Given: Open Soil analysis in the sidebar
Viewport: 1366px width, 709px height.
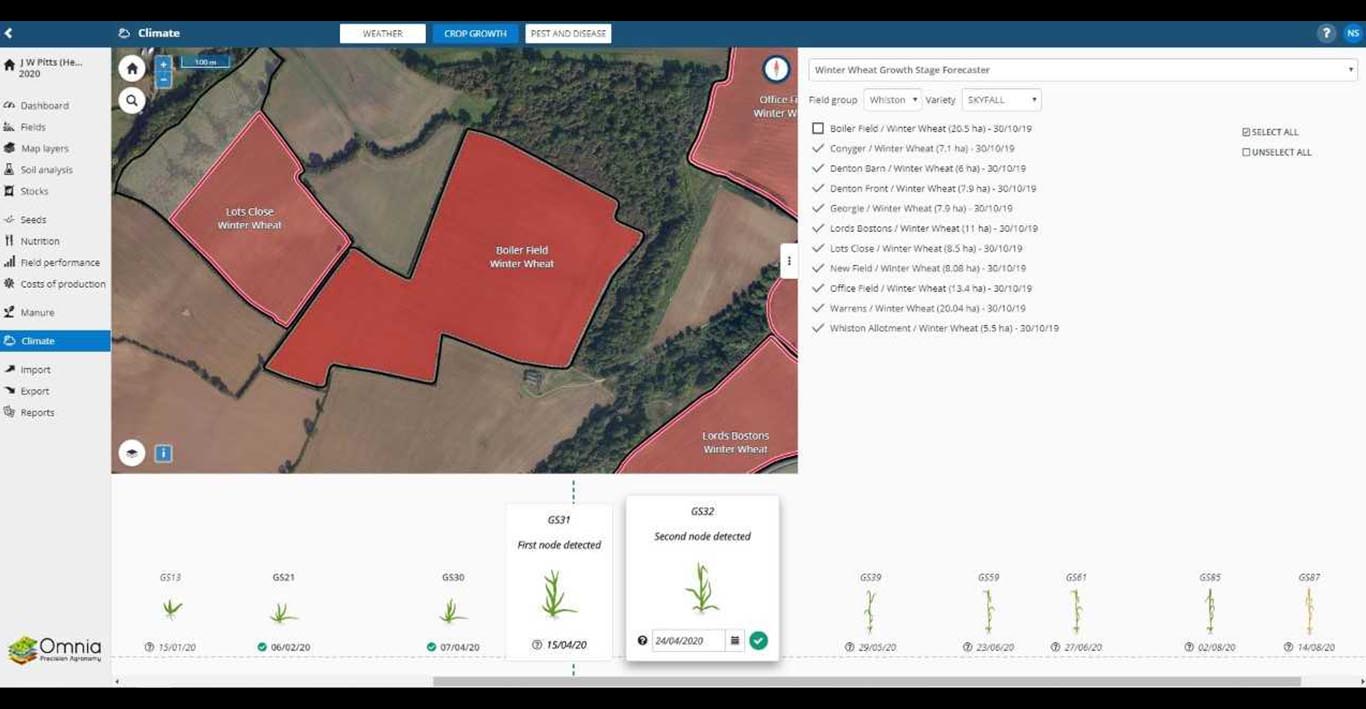Looking at the screenshot, I should tap(46, 170).
